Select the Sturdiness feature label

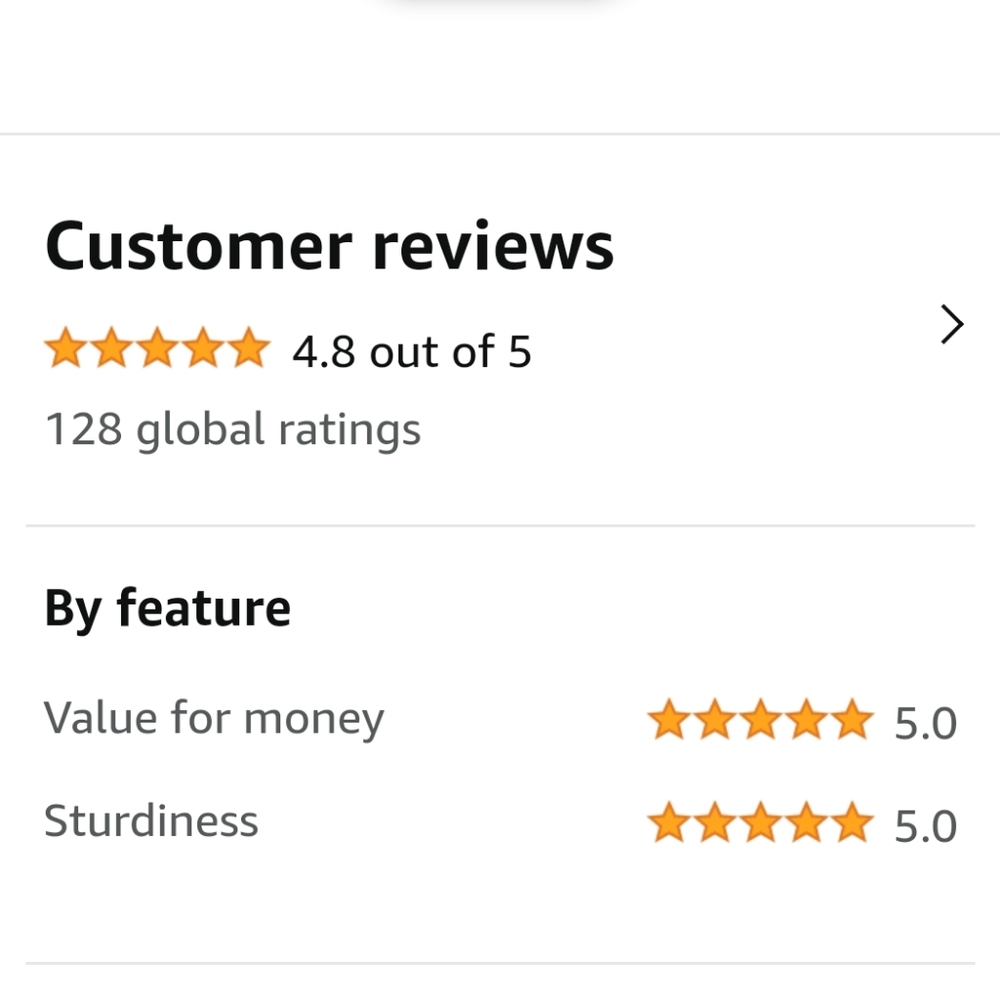tap(151, 822)
